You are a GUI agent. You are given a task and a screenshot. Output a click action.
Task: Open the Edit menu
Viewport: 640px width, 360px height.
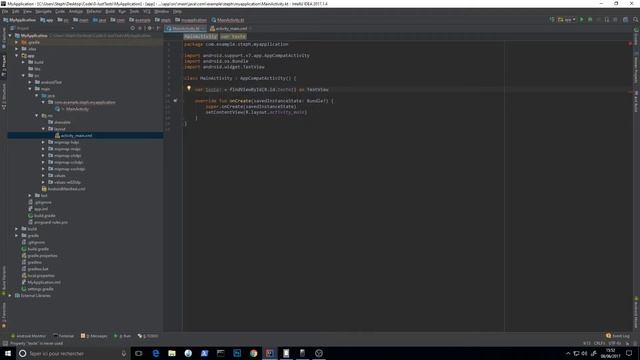click(16, 11)
